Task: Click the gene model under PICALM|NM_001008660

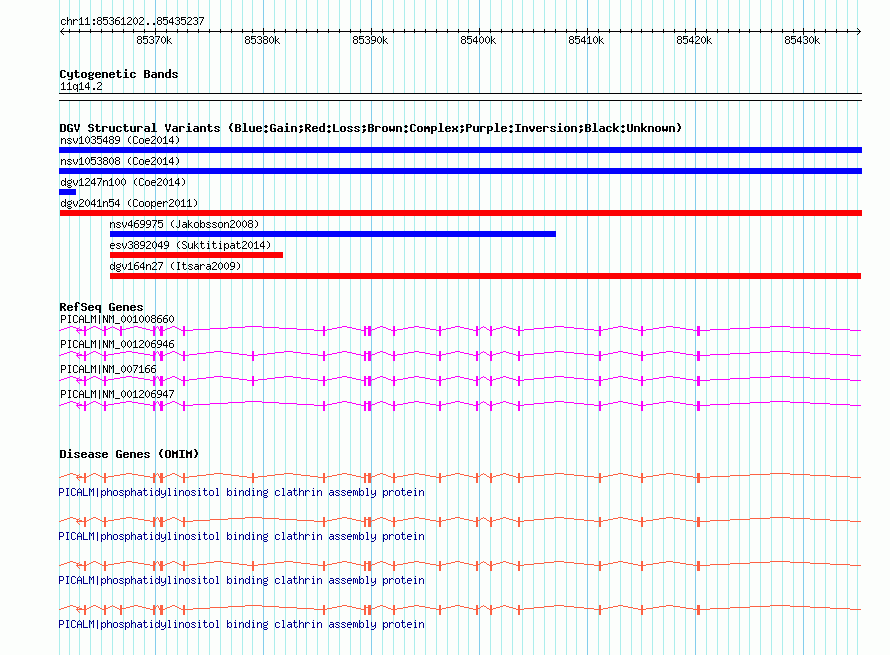Action: coord(460,330)
